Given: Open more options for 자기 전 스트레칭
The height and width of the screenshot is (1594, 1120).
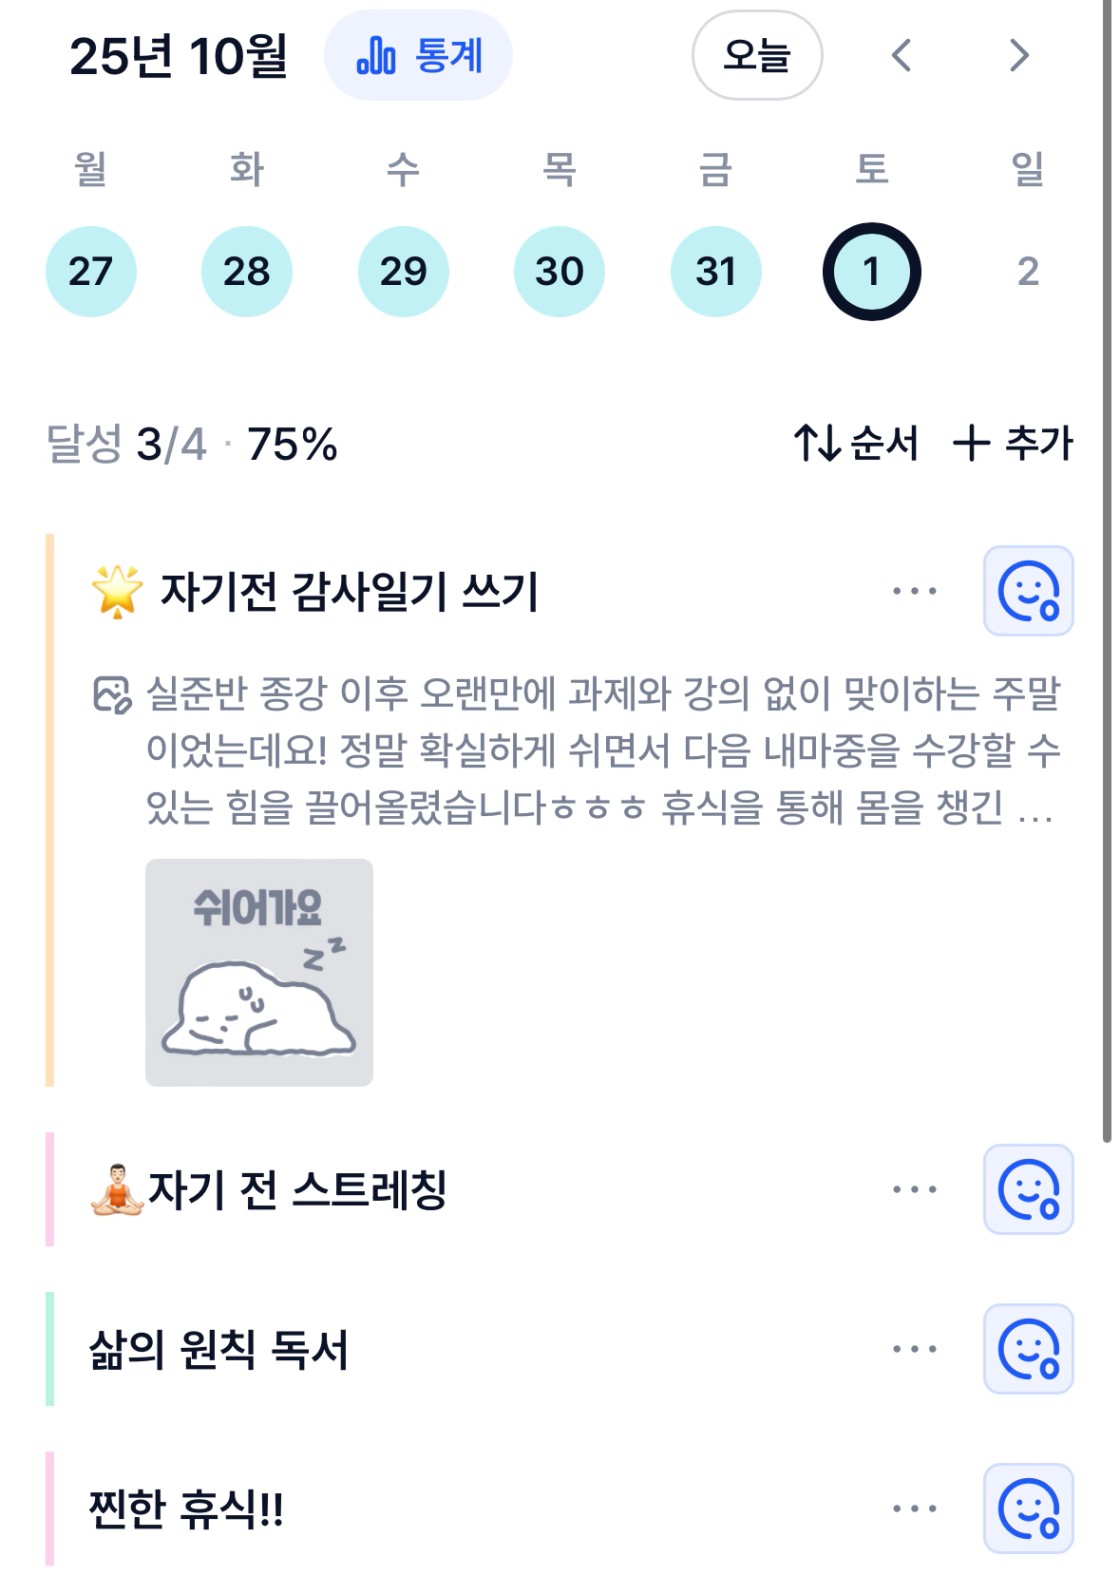Looking at the screenshot, I should coord(914,1189).
